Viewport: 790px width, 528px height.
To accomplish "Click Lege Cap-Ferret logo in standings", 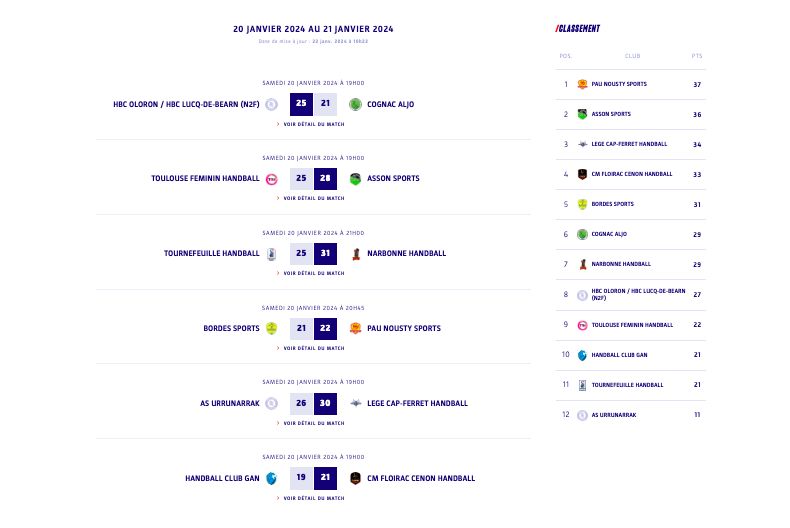I will [582, 144].
